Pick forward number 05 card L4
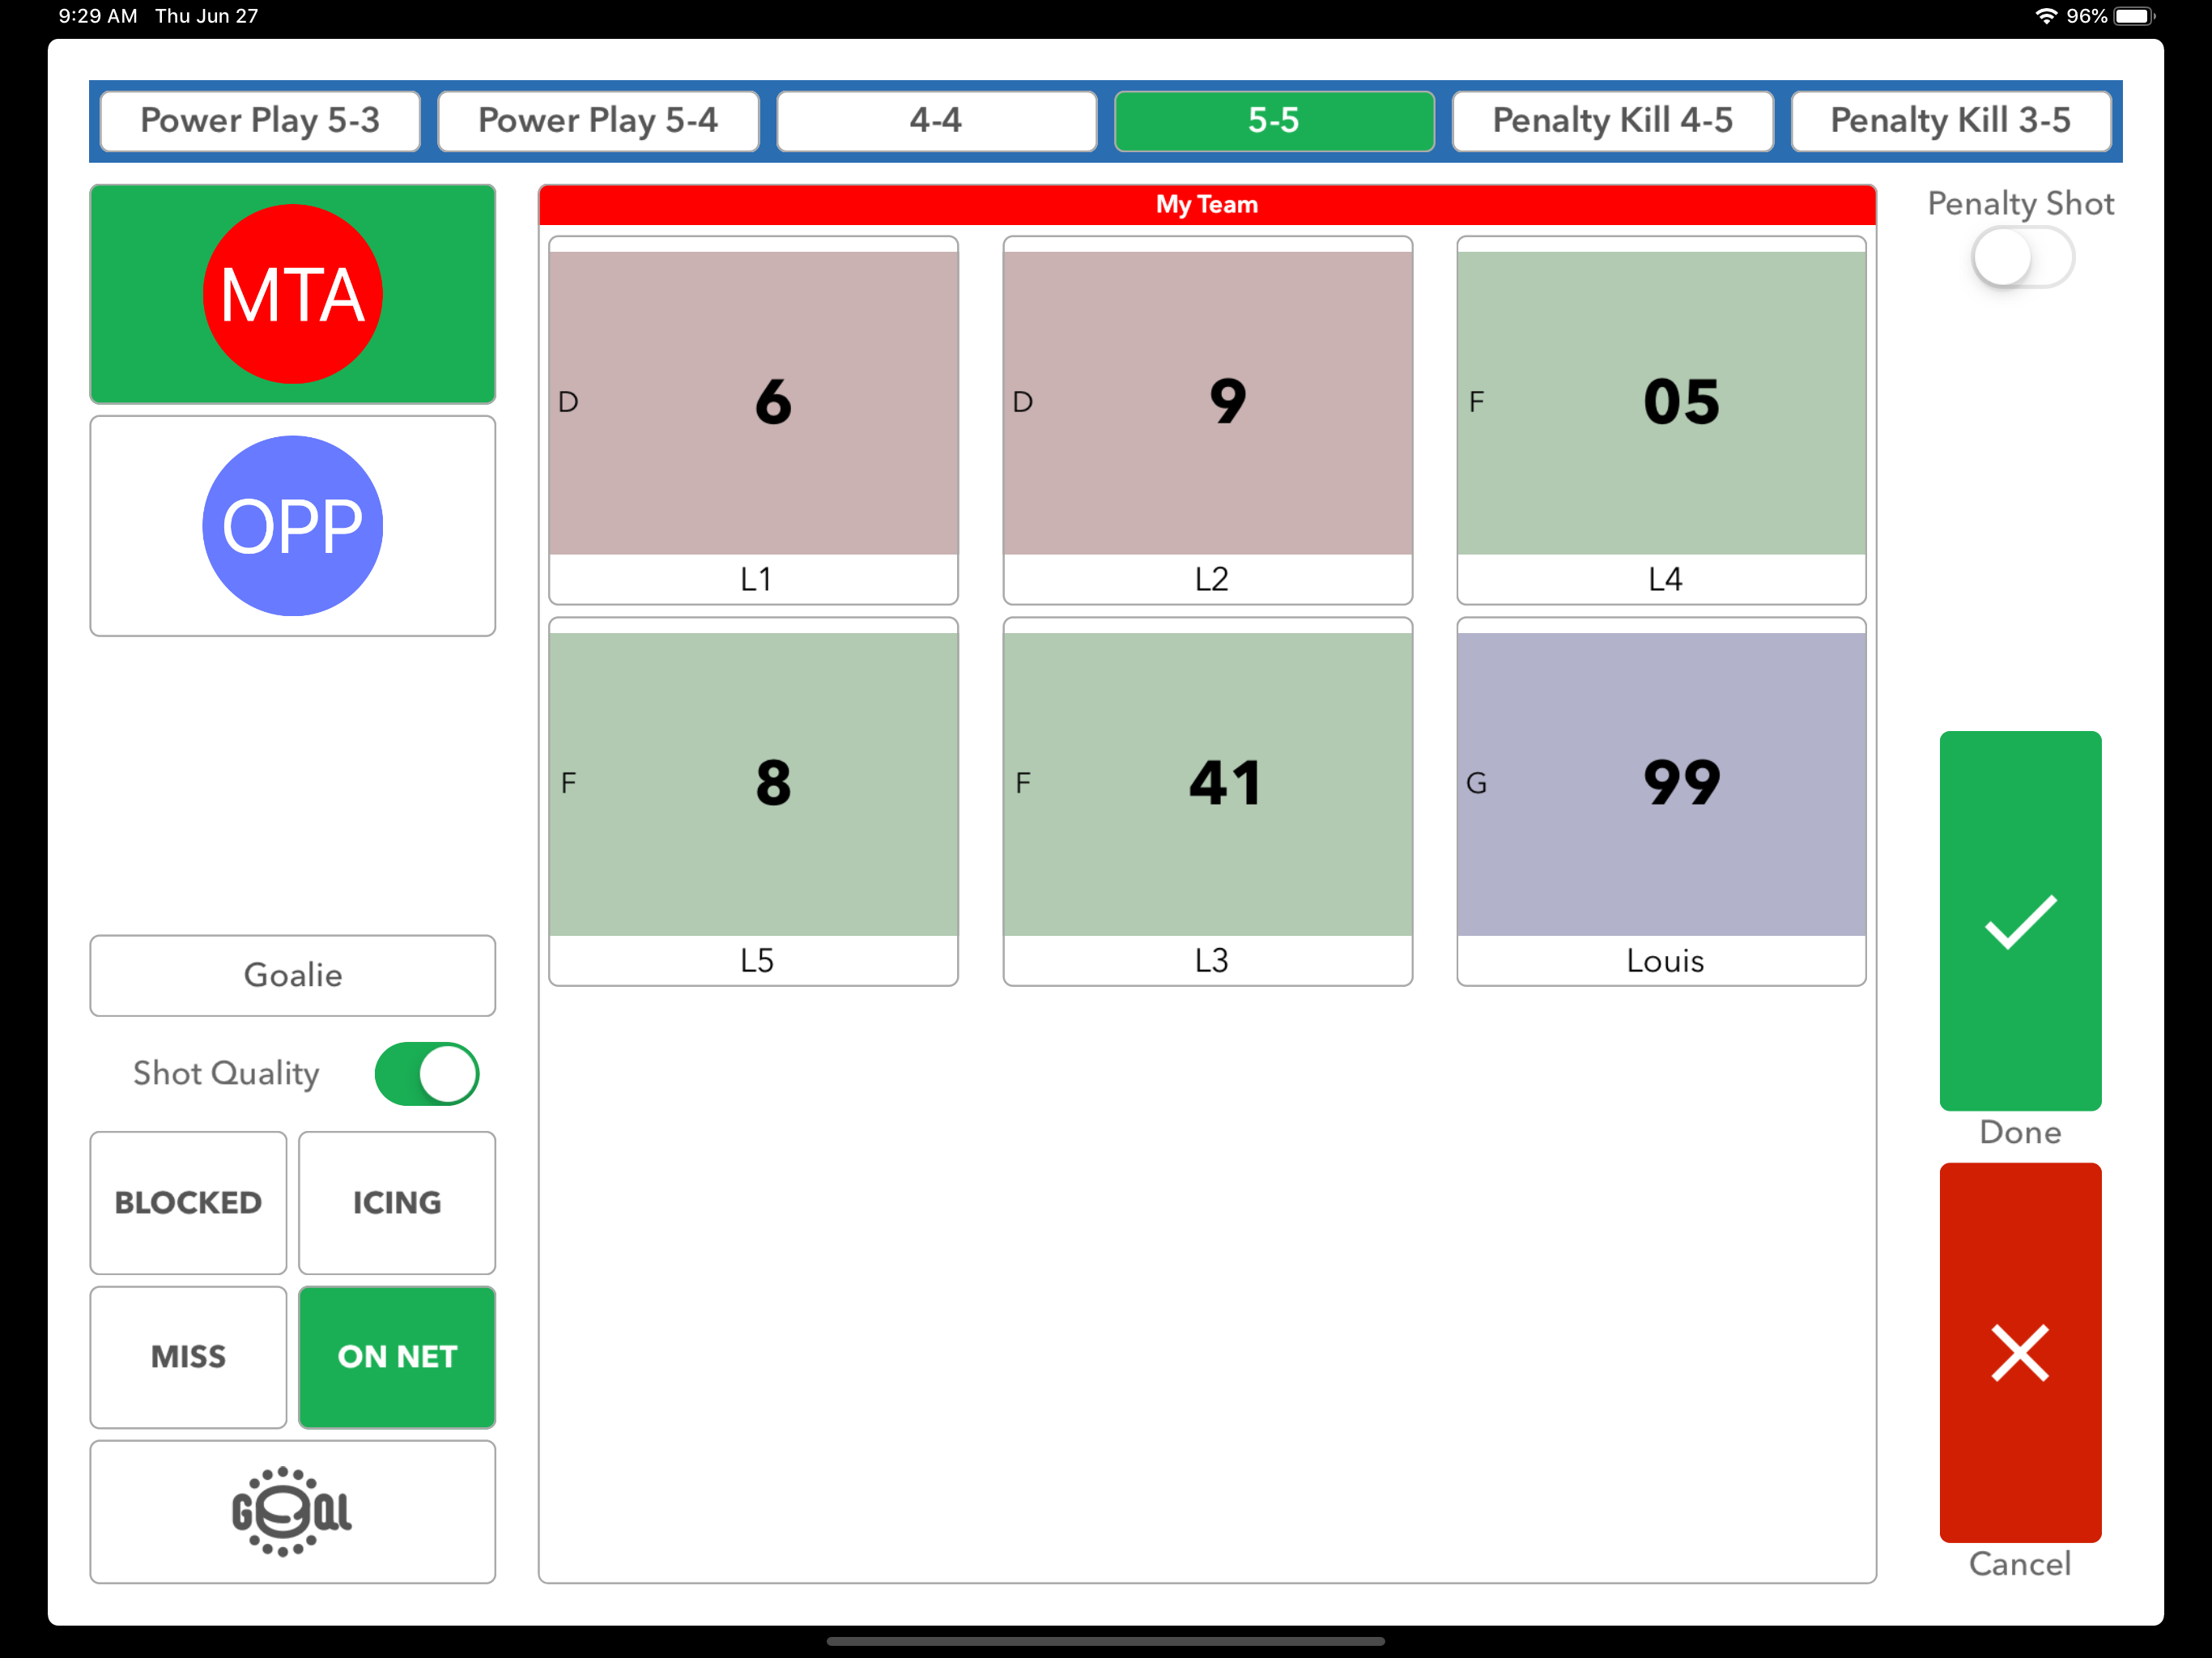Image resolution: width=2212 pixels, height=1658 pixels. point(1661,420)
